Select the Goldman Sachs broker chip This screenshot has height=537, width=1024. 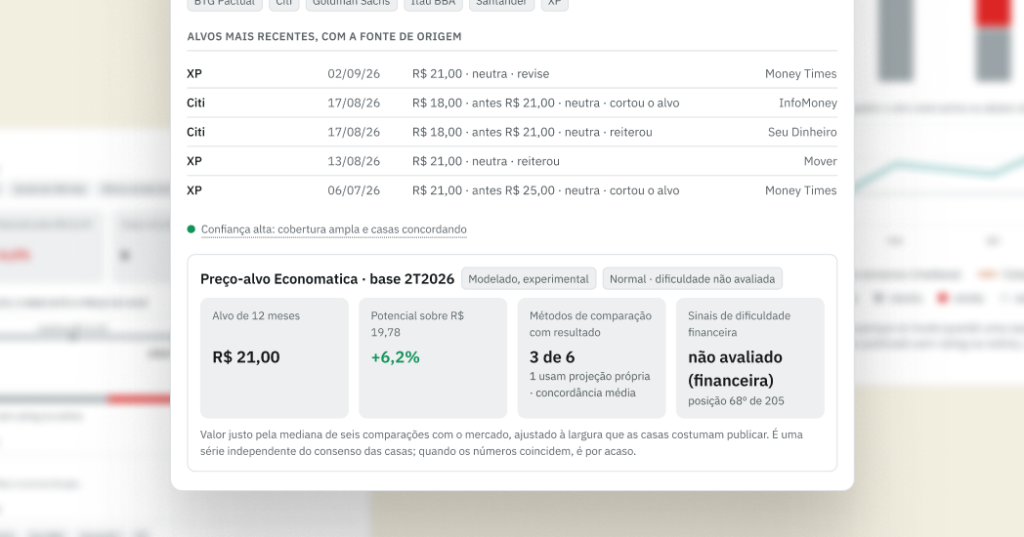pos(351,4)
